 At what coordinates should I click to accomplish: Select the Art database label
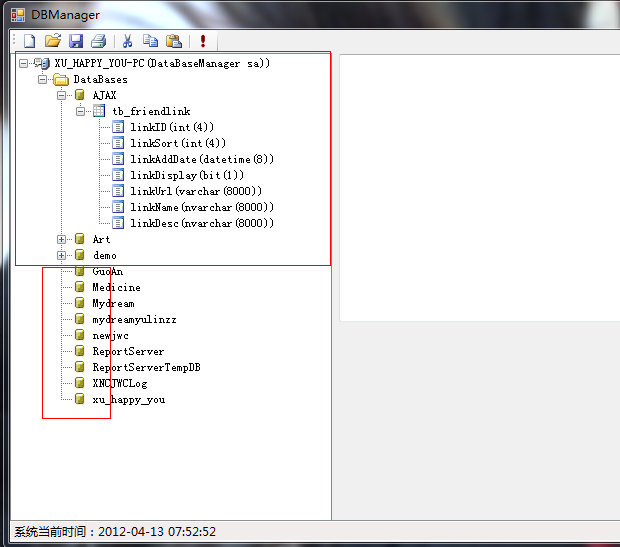pos(101,239)
